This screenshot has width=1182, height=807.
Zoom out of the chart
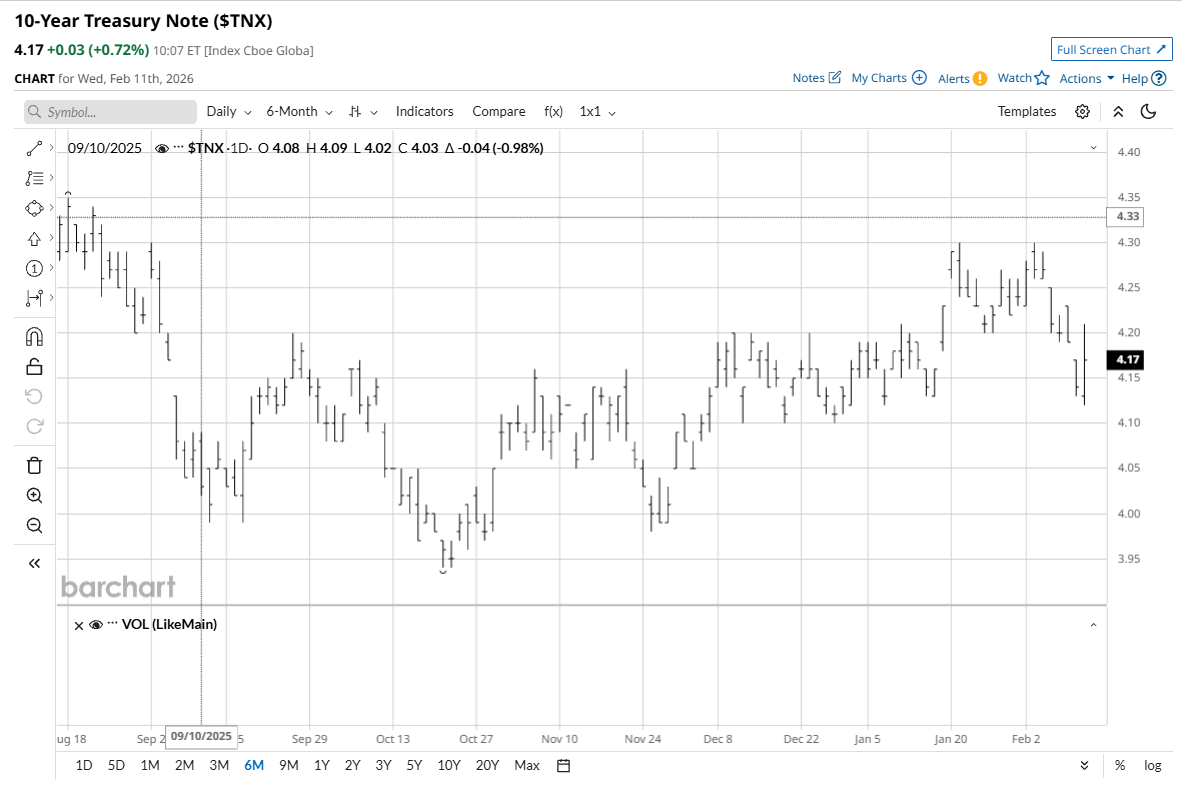34,525
